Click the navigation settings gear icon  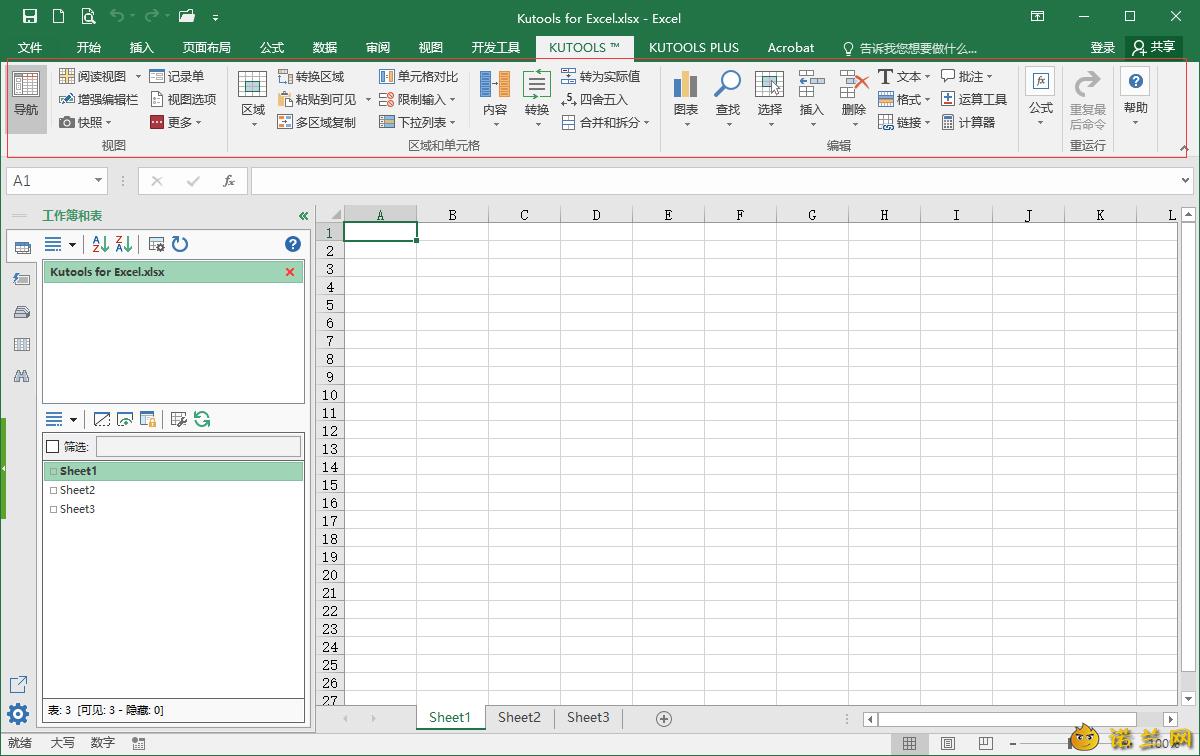tap(17, 714)
